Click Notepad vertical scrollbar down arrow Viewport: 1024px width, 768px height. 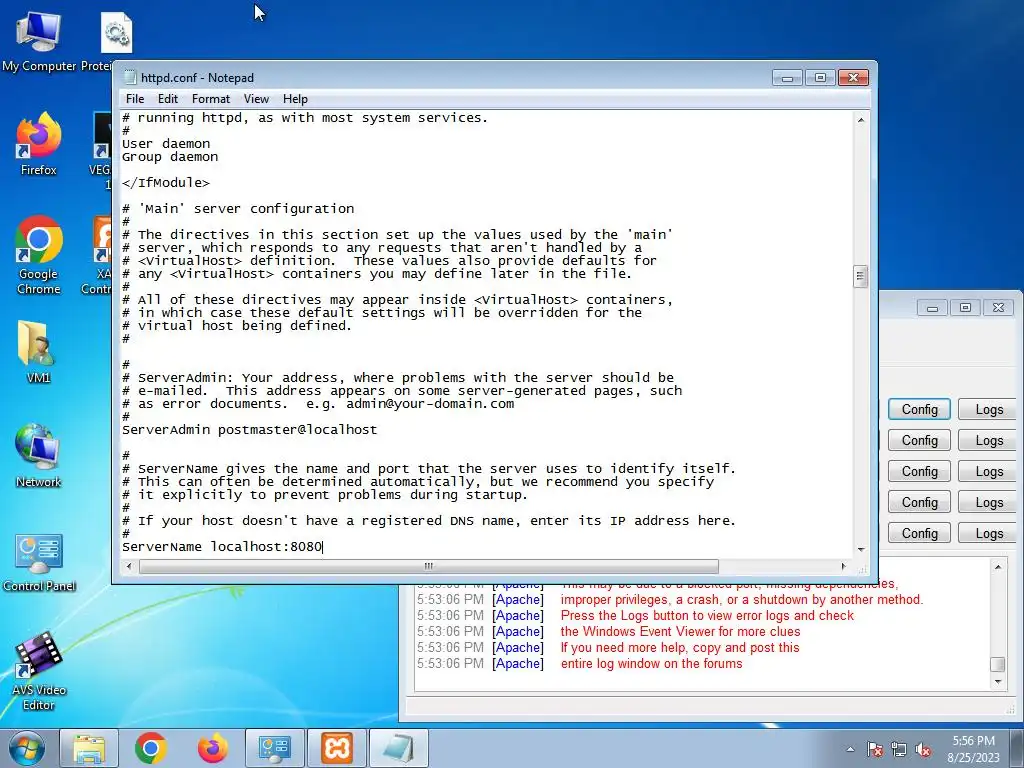[861, 550]
